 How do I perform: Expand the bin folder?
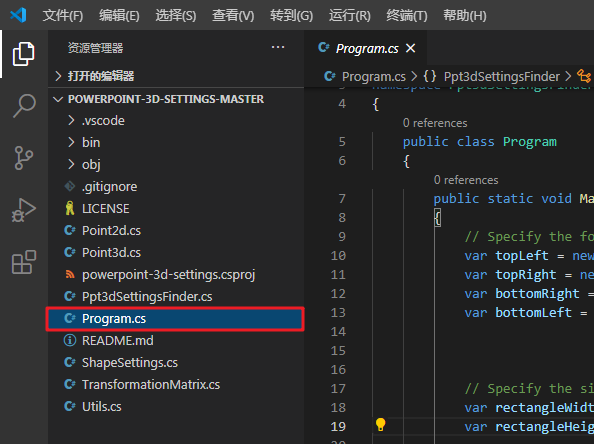tap(71, 142)
